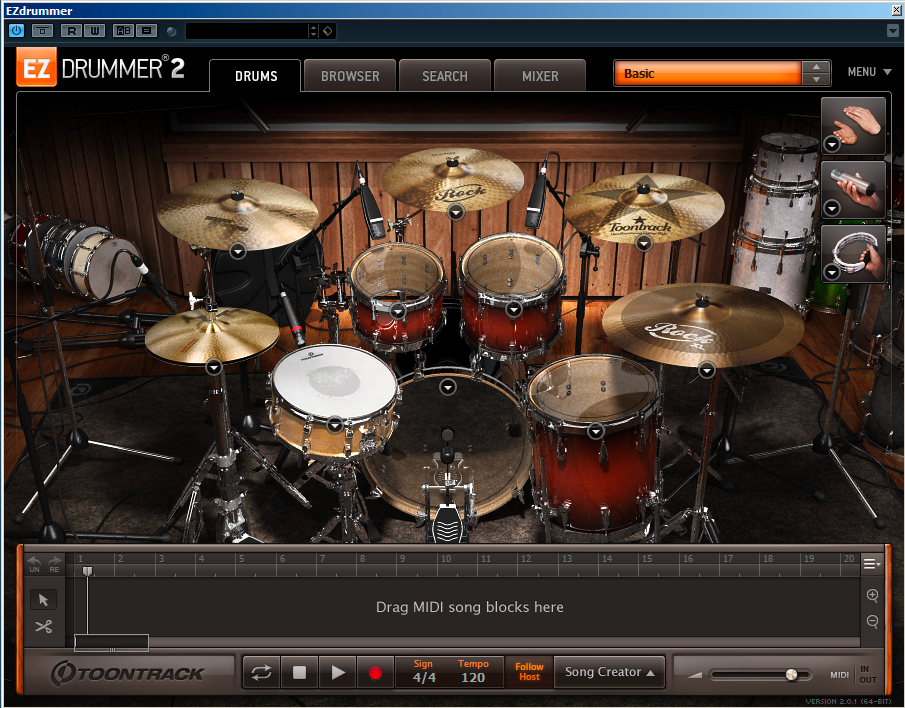Open the snare drum options arrow

[335, 425]
